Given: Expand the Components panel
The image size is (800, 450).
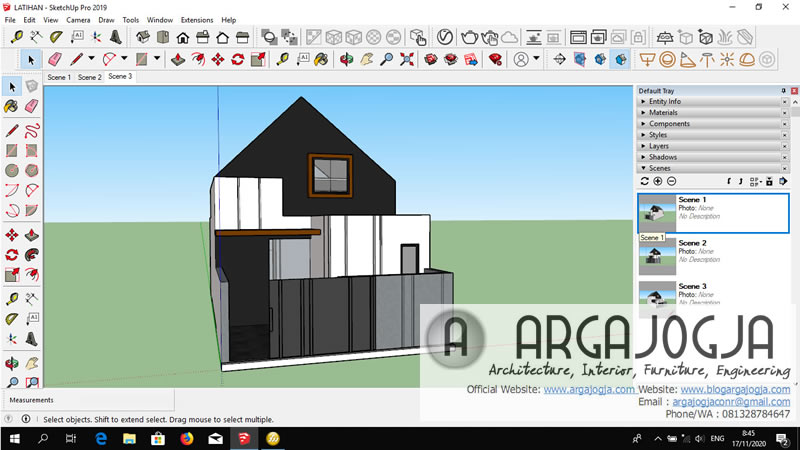Looking at the screenshot, I should click(713, 124).
